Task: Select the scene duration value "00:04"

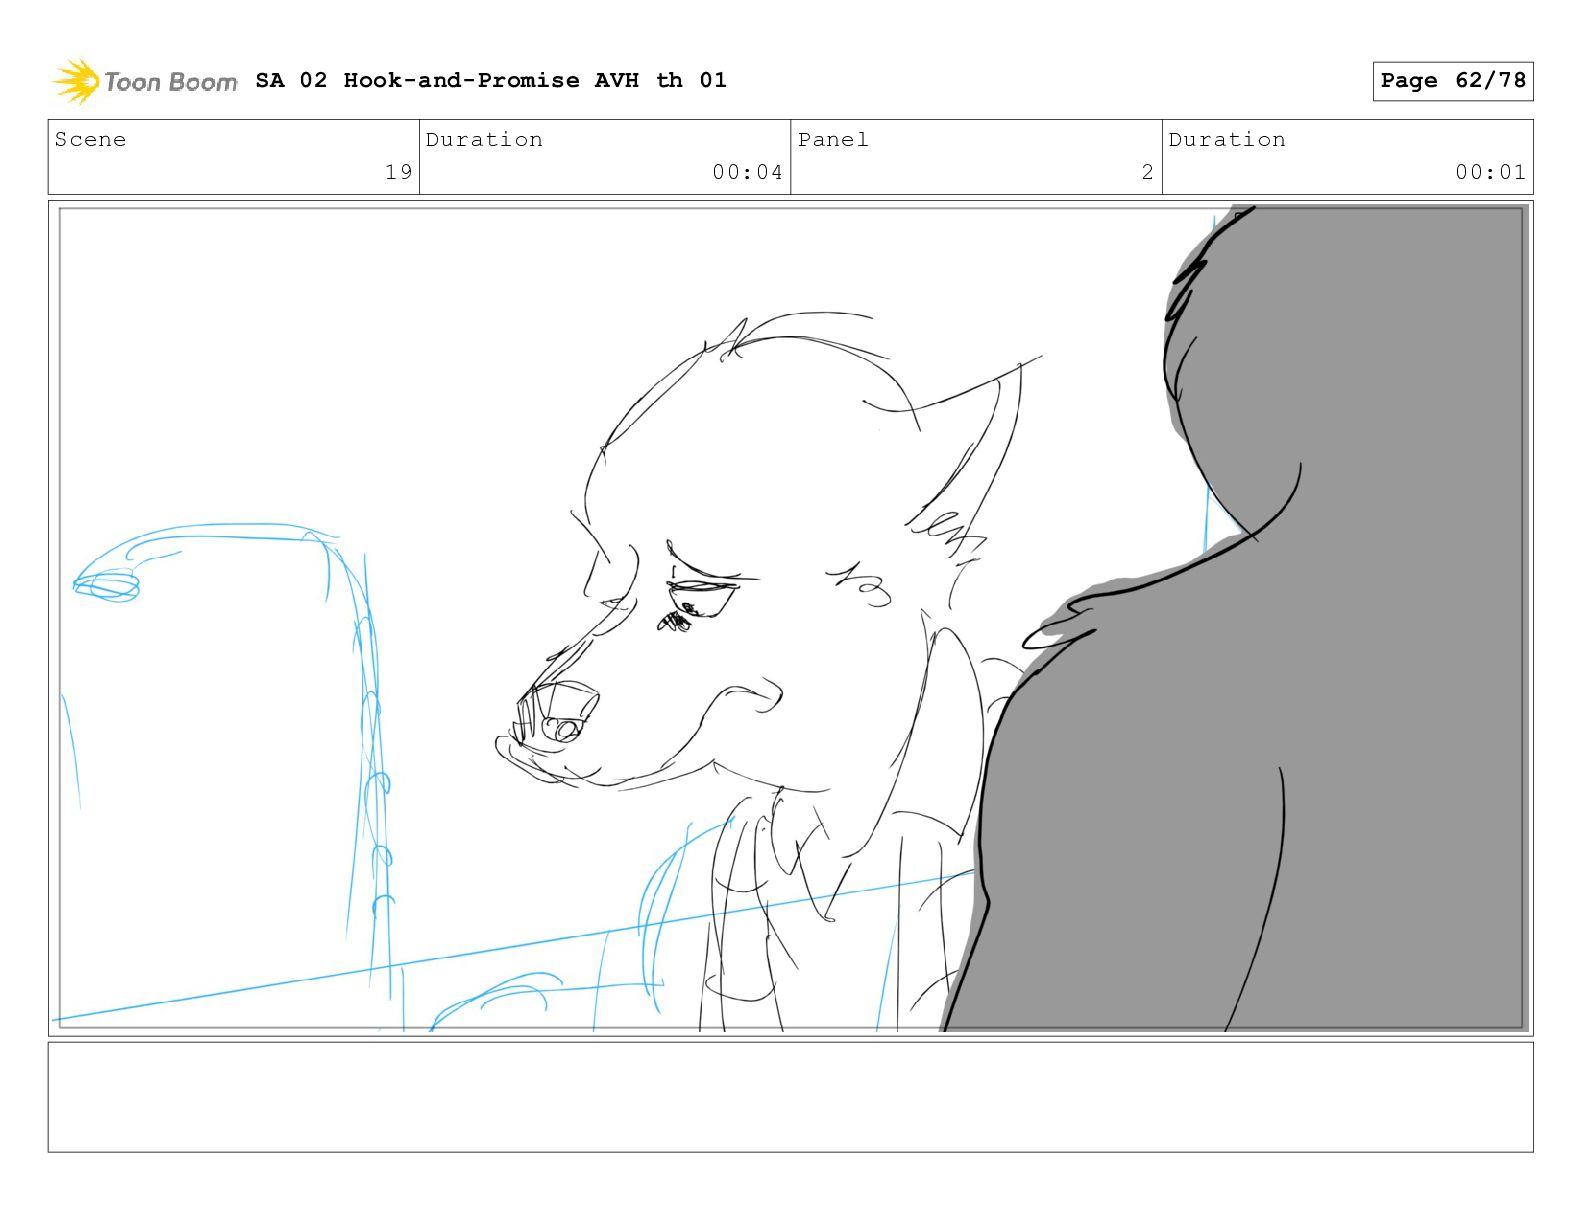Action: point(747,172)
